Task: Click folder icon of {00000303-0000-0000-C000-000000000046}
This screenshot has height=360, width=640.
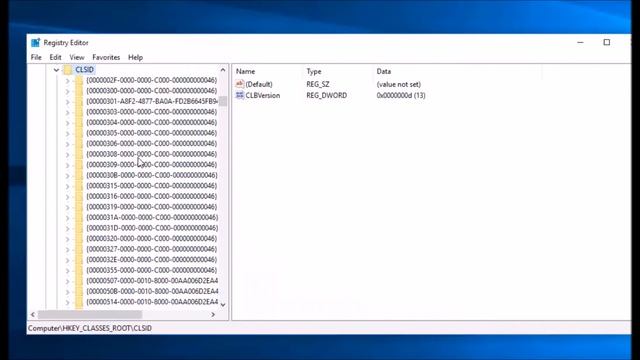Action: click(79, 112)
